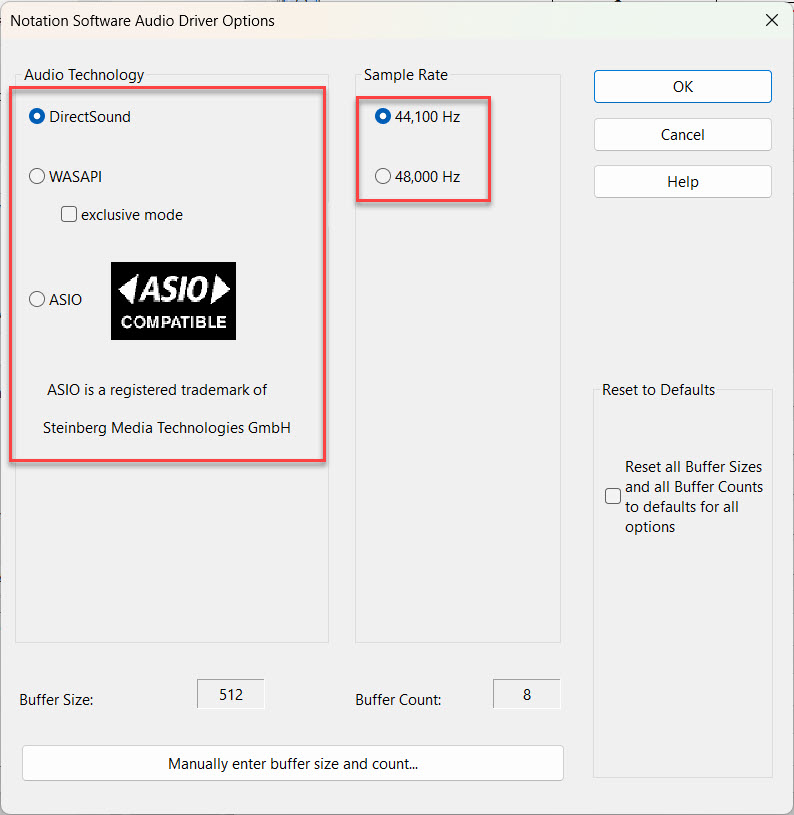This screenshot has height=815, width=794.
Task: Click the ASIO Compatible logo
Action: 173,301
